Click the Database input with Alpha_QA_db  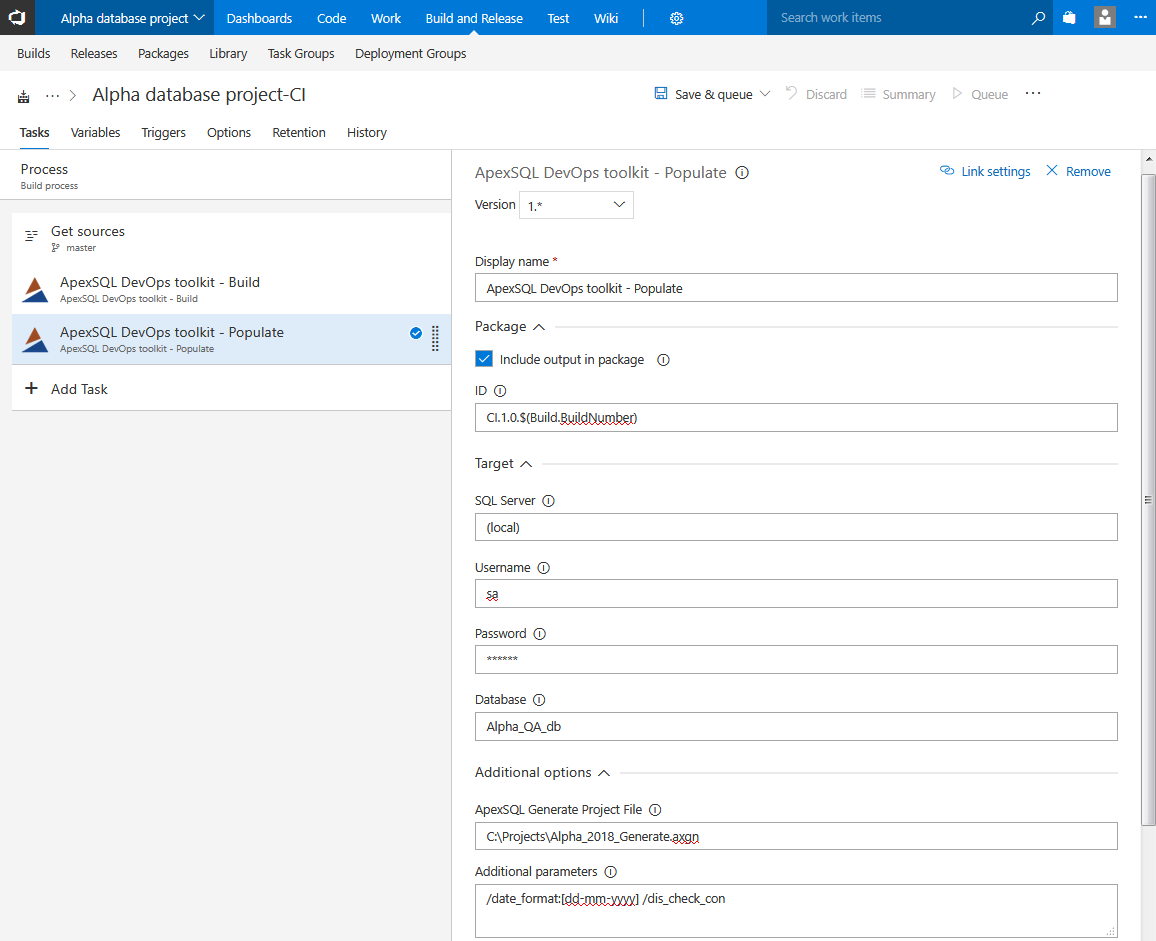coord(795,726)
